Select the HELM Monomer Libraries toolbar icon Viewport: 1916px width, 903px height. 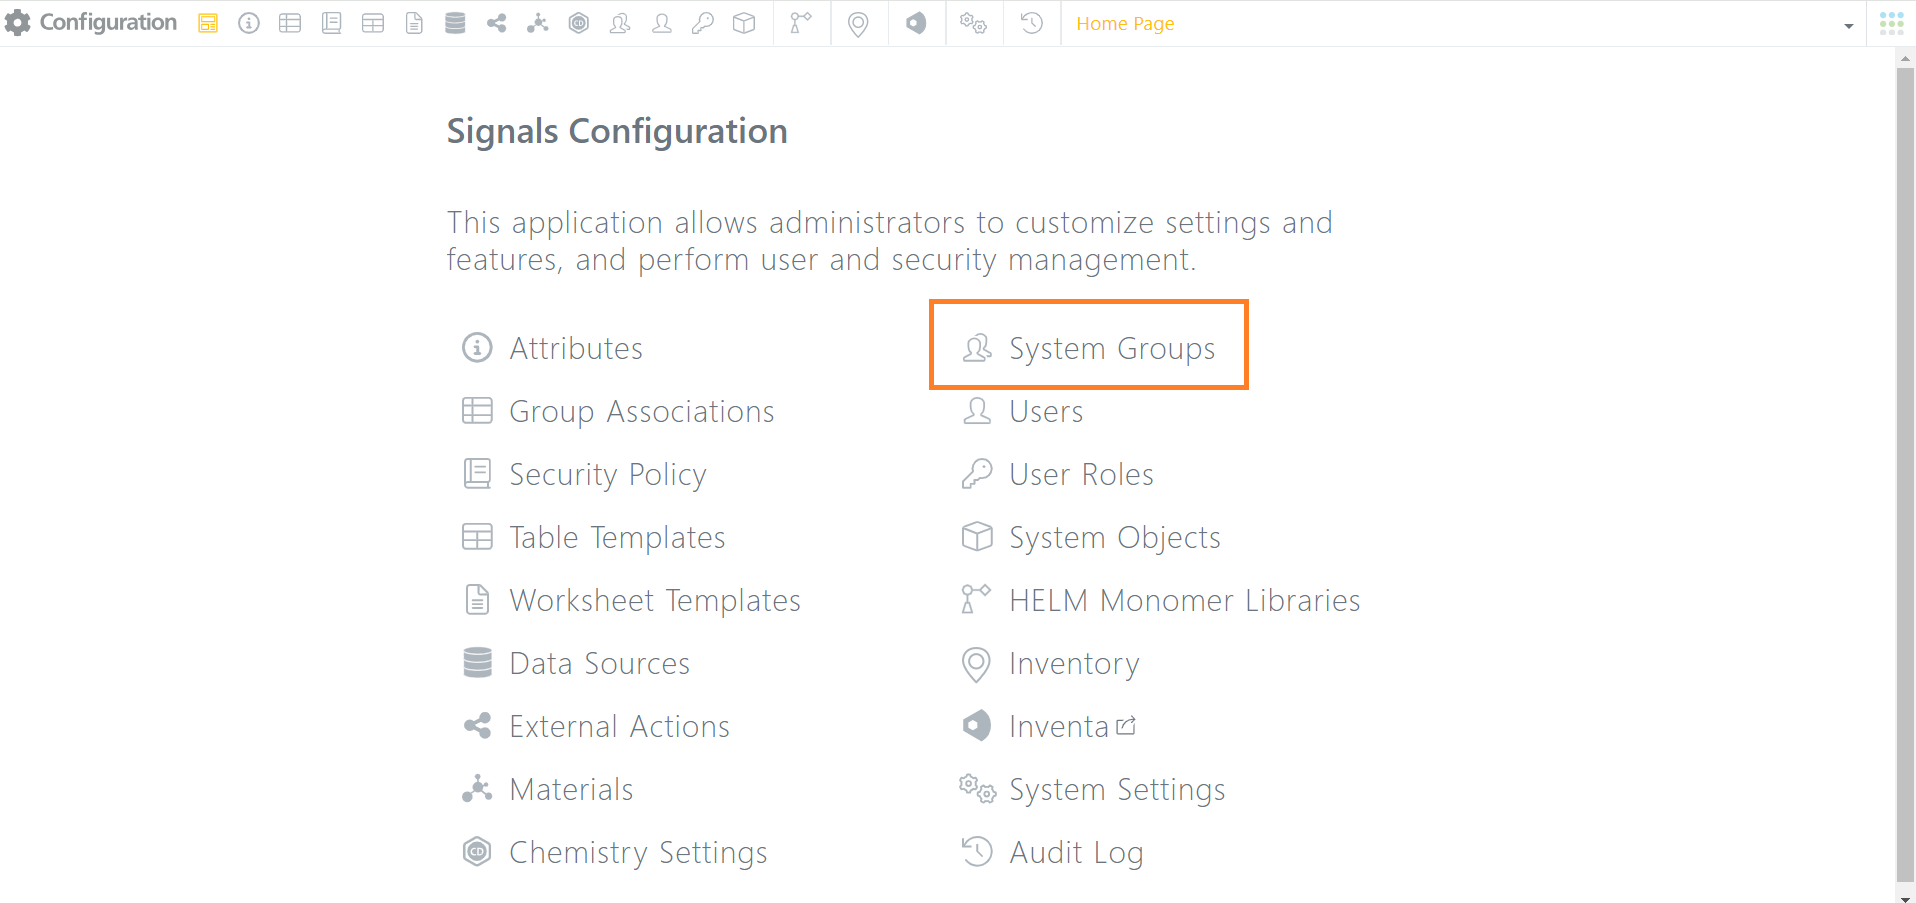pyautogui.click(x=801, y=23)
